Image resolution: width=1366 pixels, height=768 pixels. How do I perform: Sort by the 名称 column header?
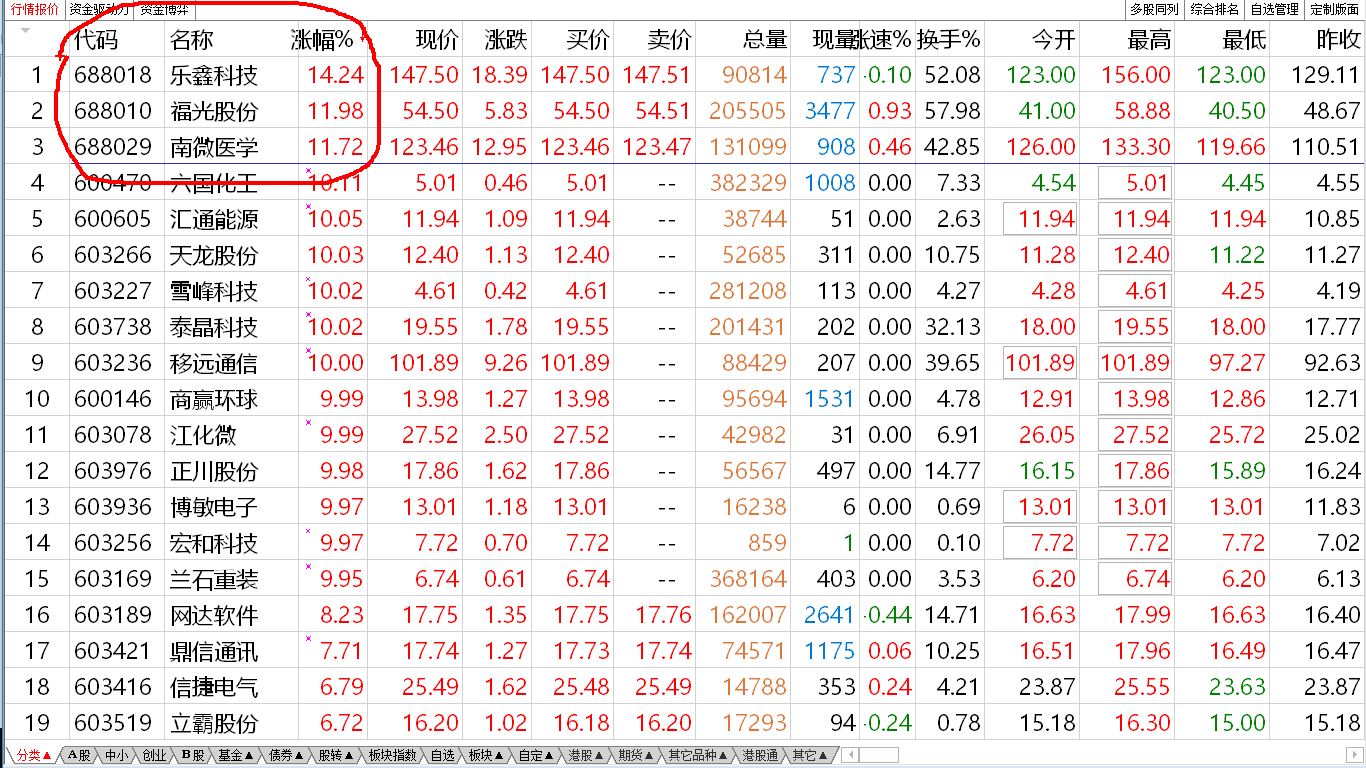192,40
